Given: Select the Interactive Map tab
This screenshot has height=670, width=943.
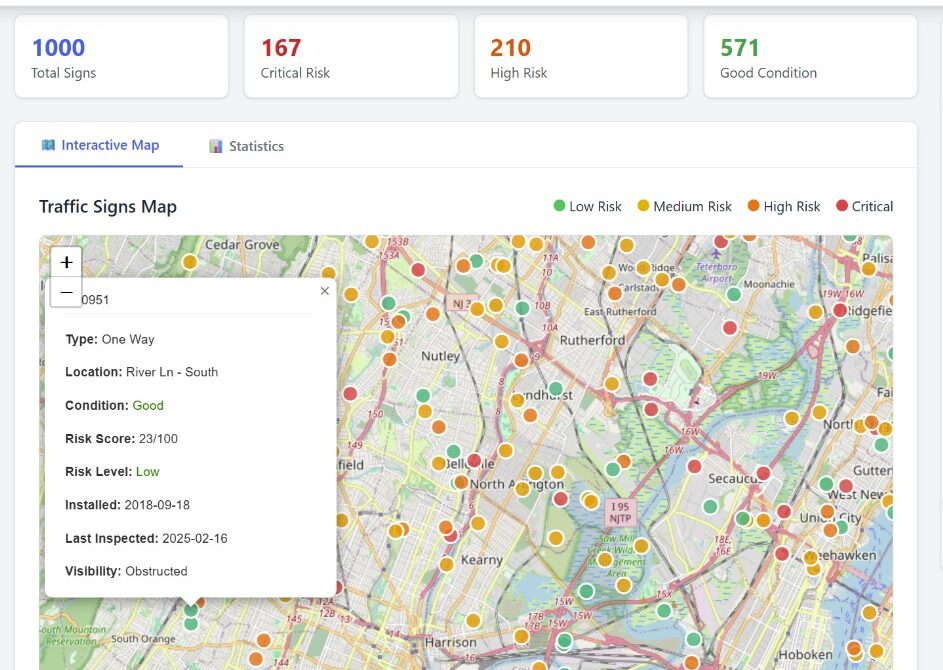Looking at the screenshot, I should click(x=100, y=145).
